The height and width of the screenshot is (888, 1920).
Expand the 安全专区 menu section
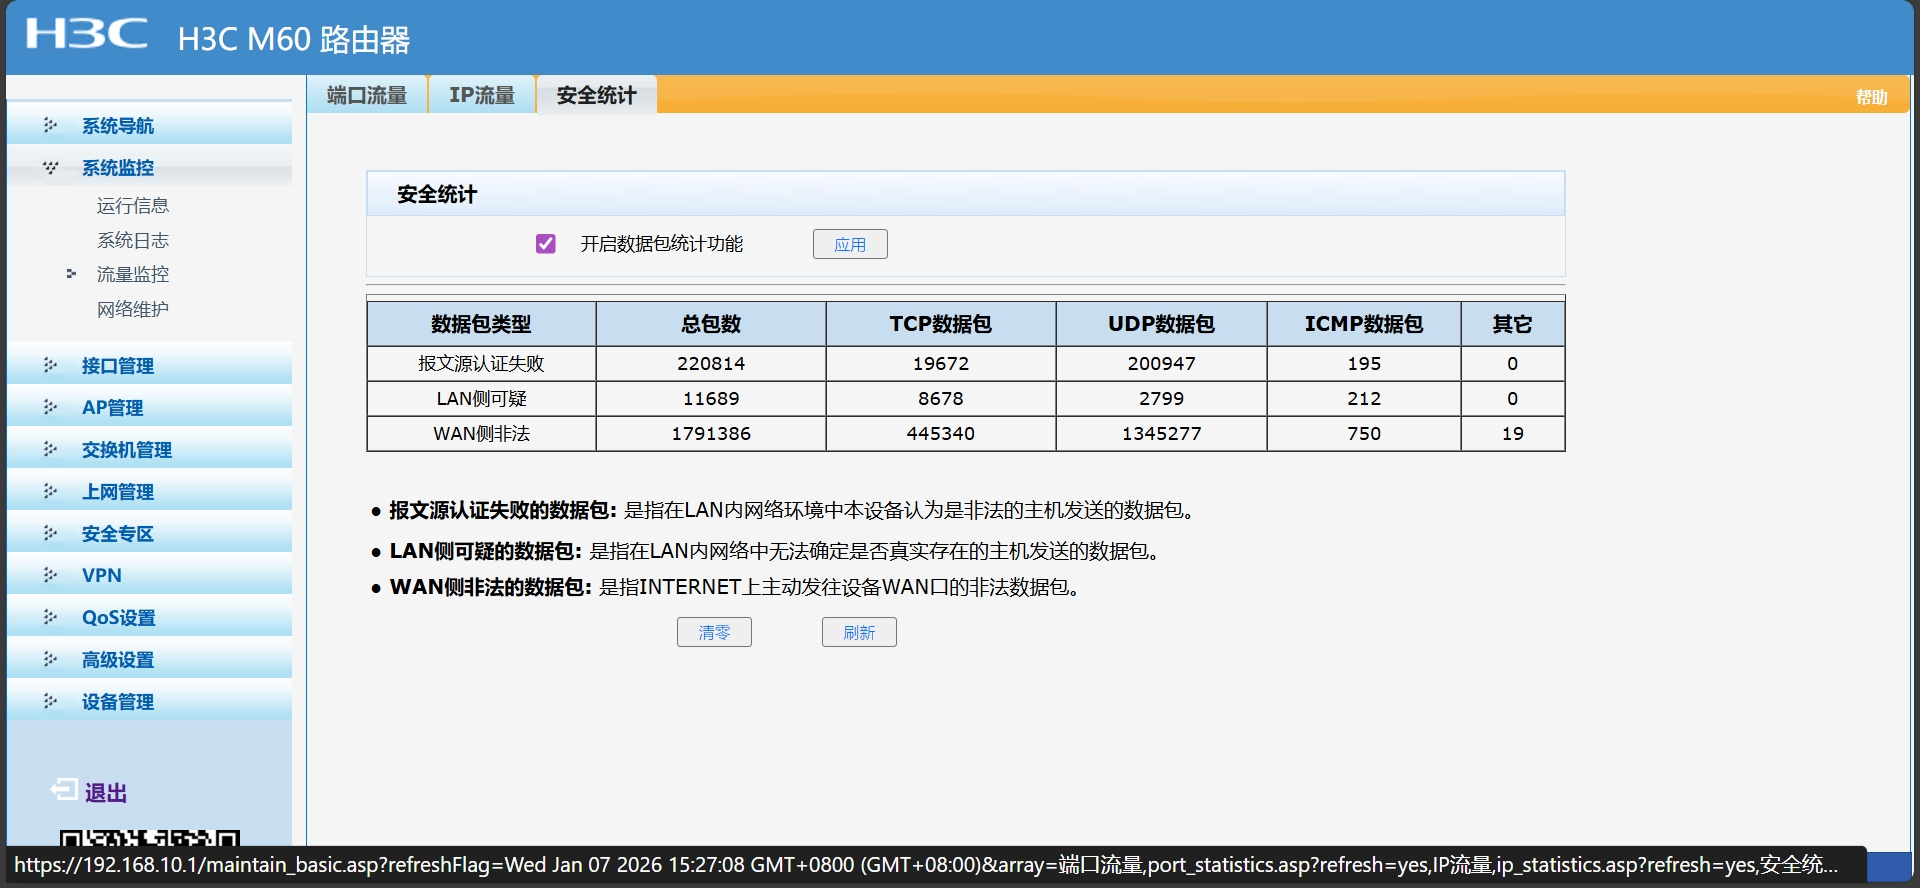tap(117, 534)
